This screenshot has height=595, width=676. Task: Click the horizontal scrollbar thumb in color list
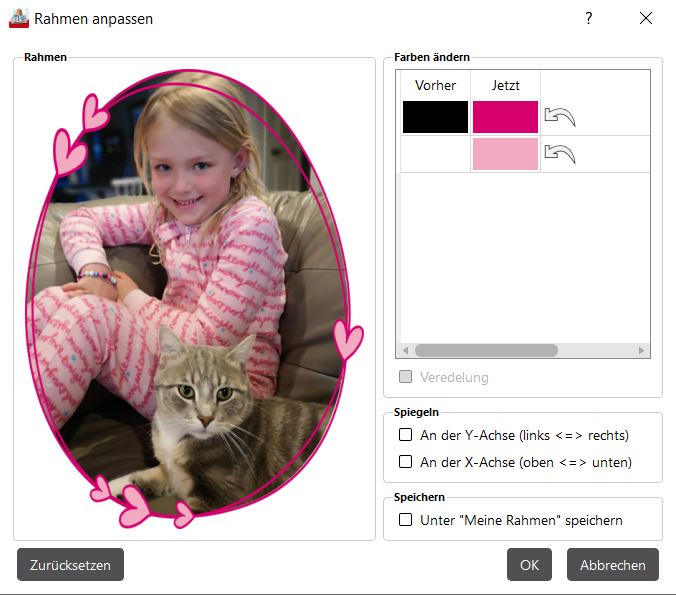point(486,351)
